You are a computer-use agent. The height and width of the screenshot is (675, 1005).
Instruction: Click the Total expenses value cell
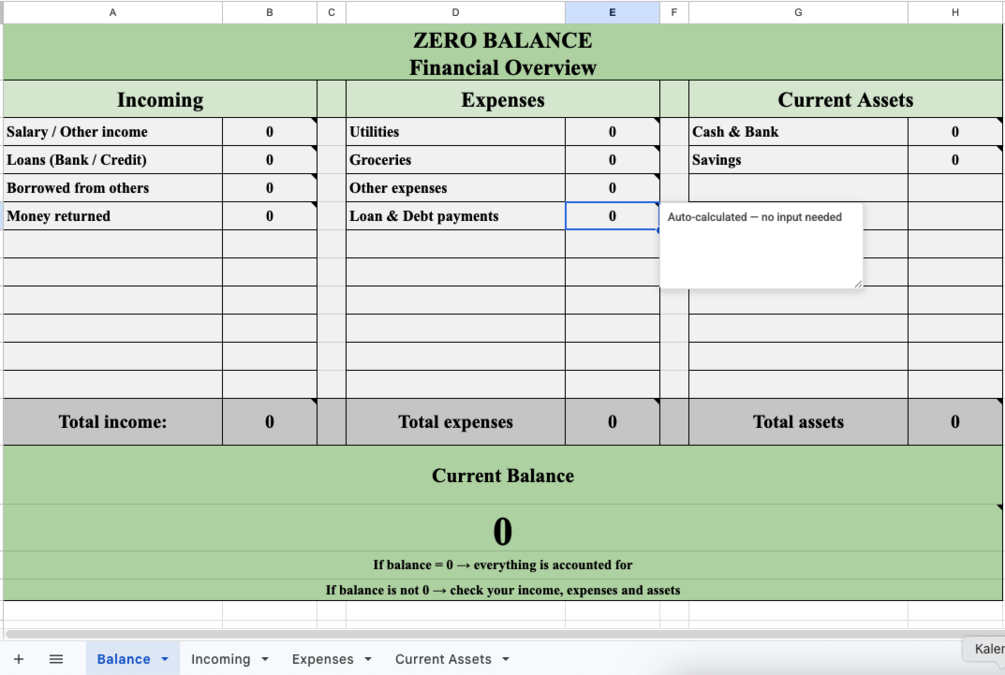pyautogui.click(x=612, y=422)
